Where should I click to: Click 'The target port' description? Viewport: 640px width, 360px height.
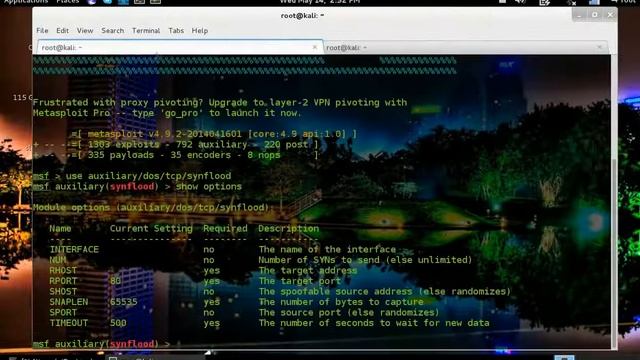coord(300,281)
